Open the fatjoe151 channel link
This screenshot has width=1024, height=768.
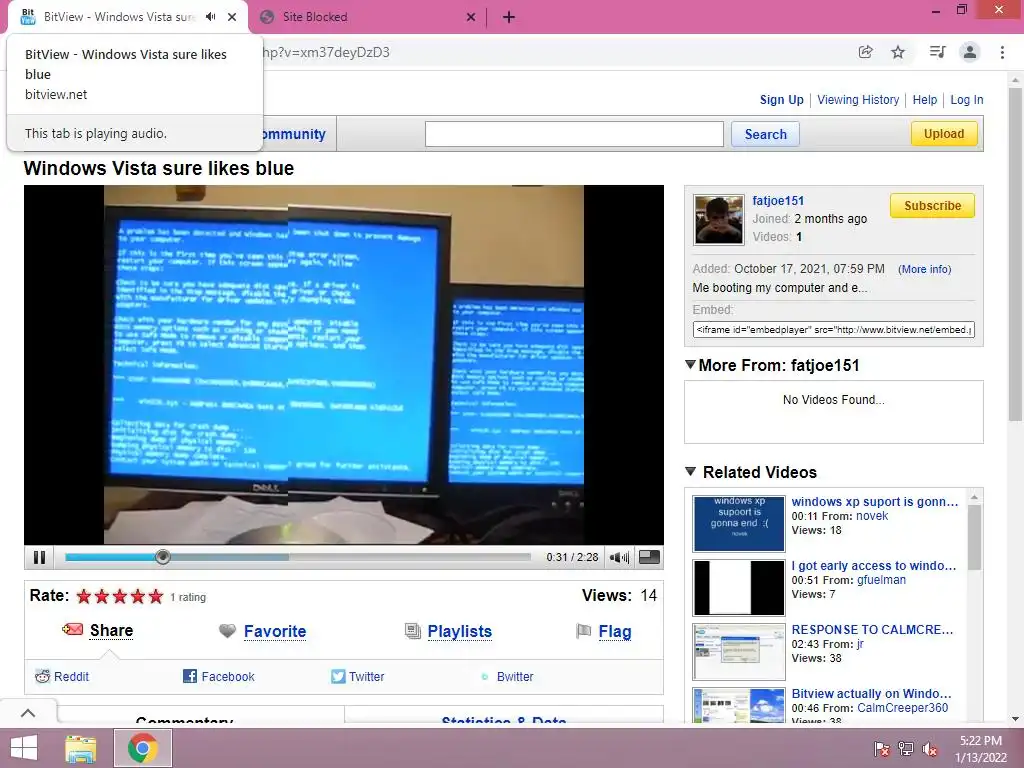pyautogui.click(x=778, y=200)
